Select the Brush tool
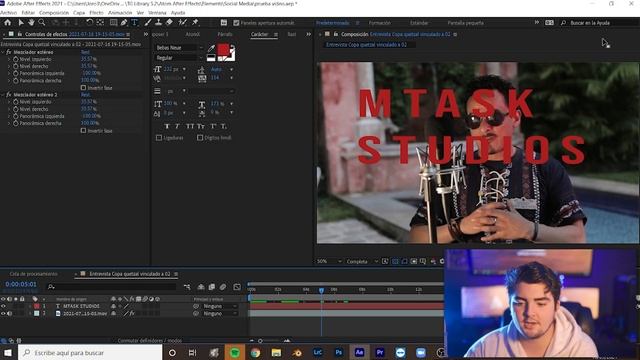 tap(148, 23)
